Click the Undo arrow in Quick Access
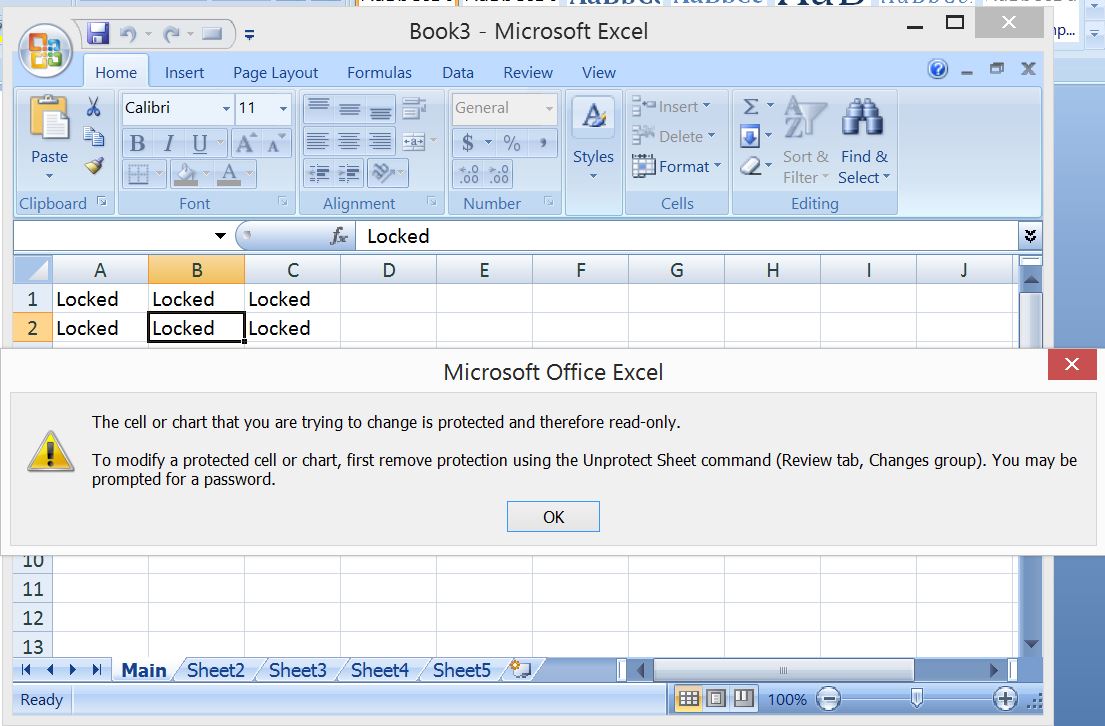Viewport: 1105px width, 726px height. (x=128, y=33)
